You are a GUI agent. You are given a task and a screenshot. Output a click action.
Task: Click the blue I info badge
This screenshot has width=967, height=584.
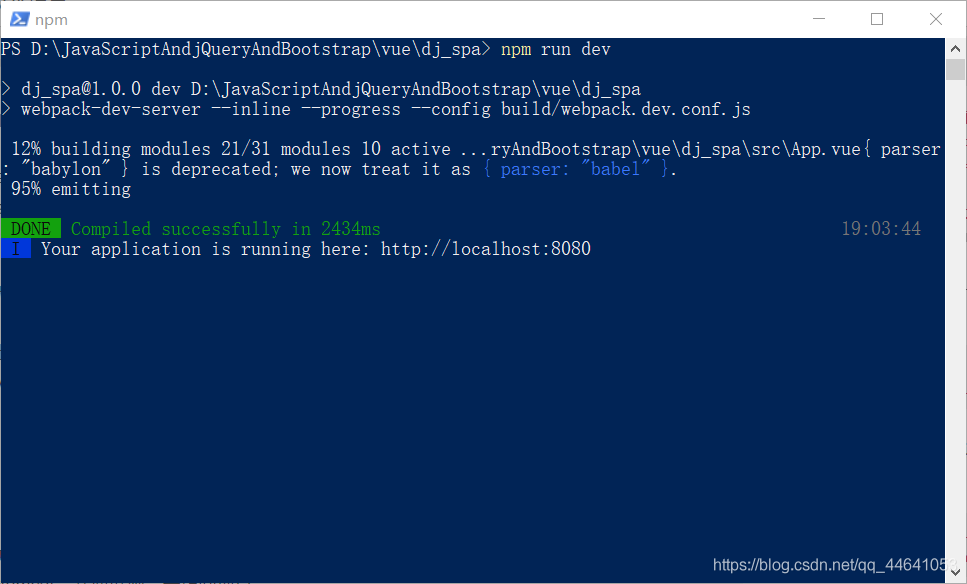(x=16, y=249)
